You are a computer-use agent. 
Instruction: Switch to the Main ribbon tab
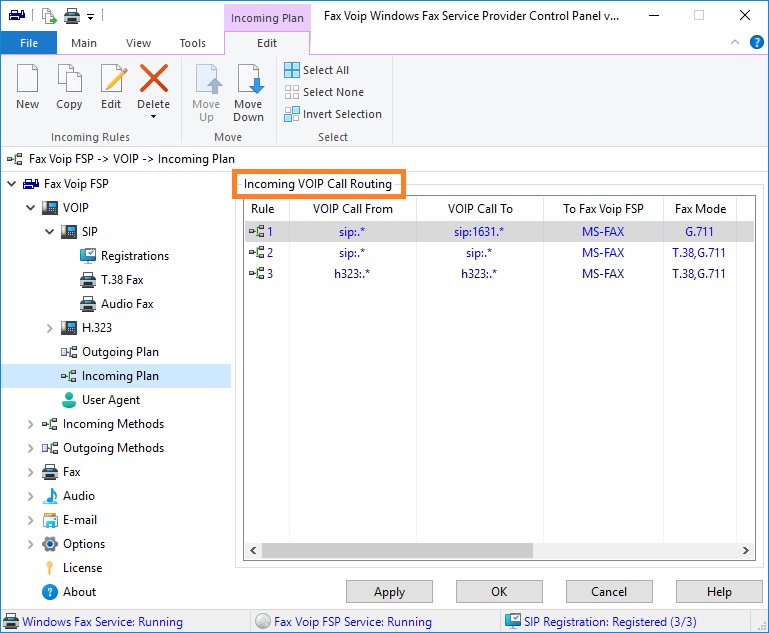[84, 43]
